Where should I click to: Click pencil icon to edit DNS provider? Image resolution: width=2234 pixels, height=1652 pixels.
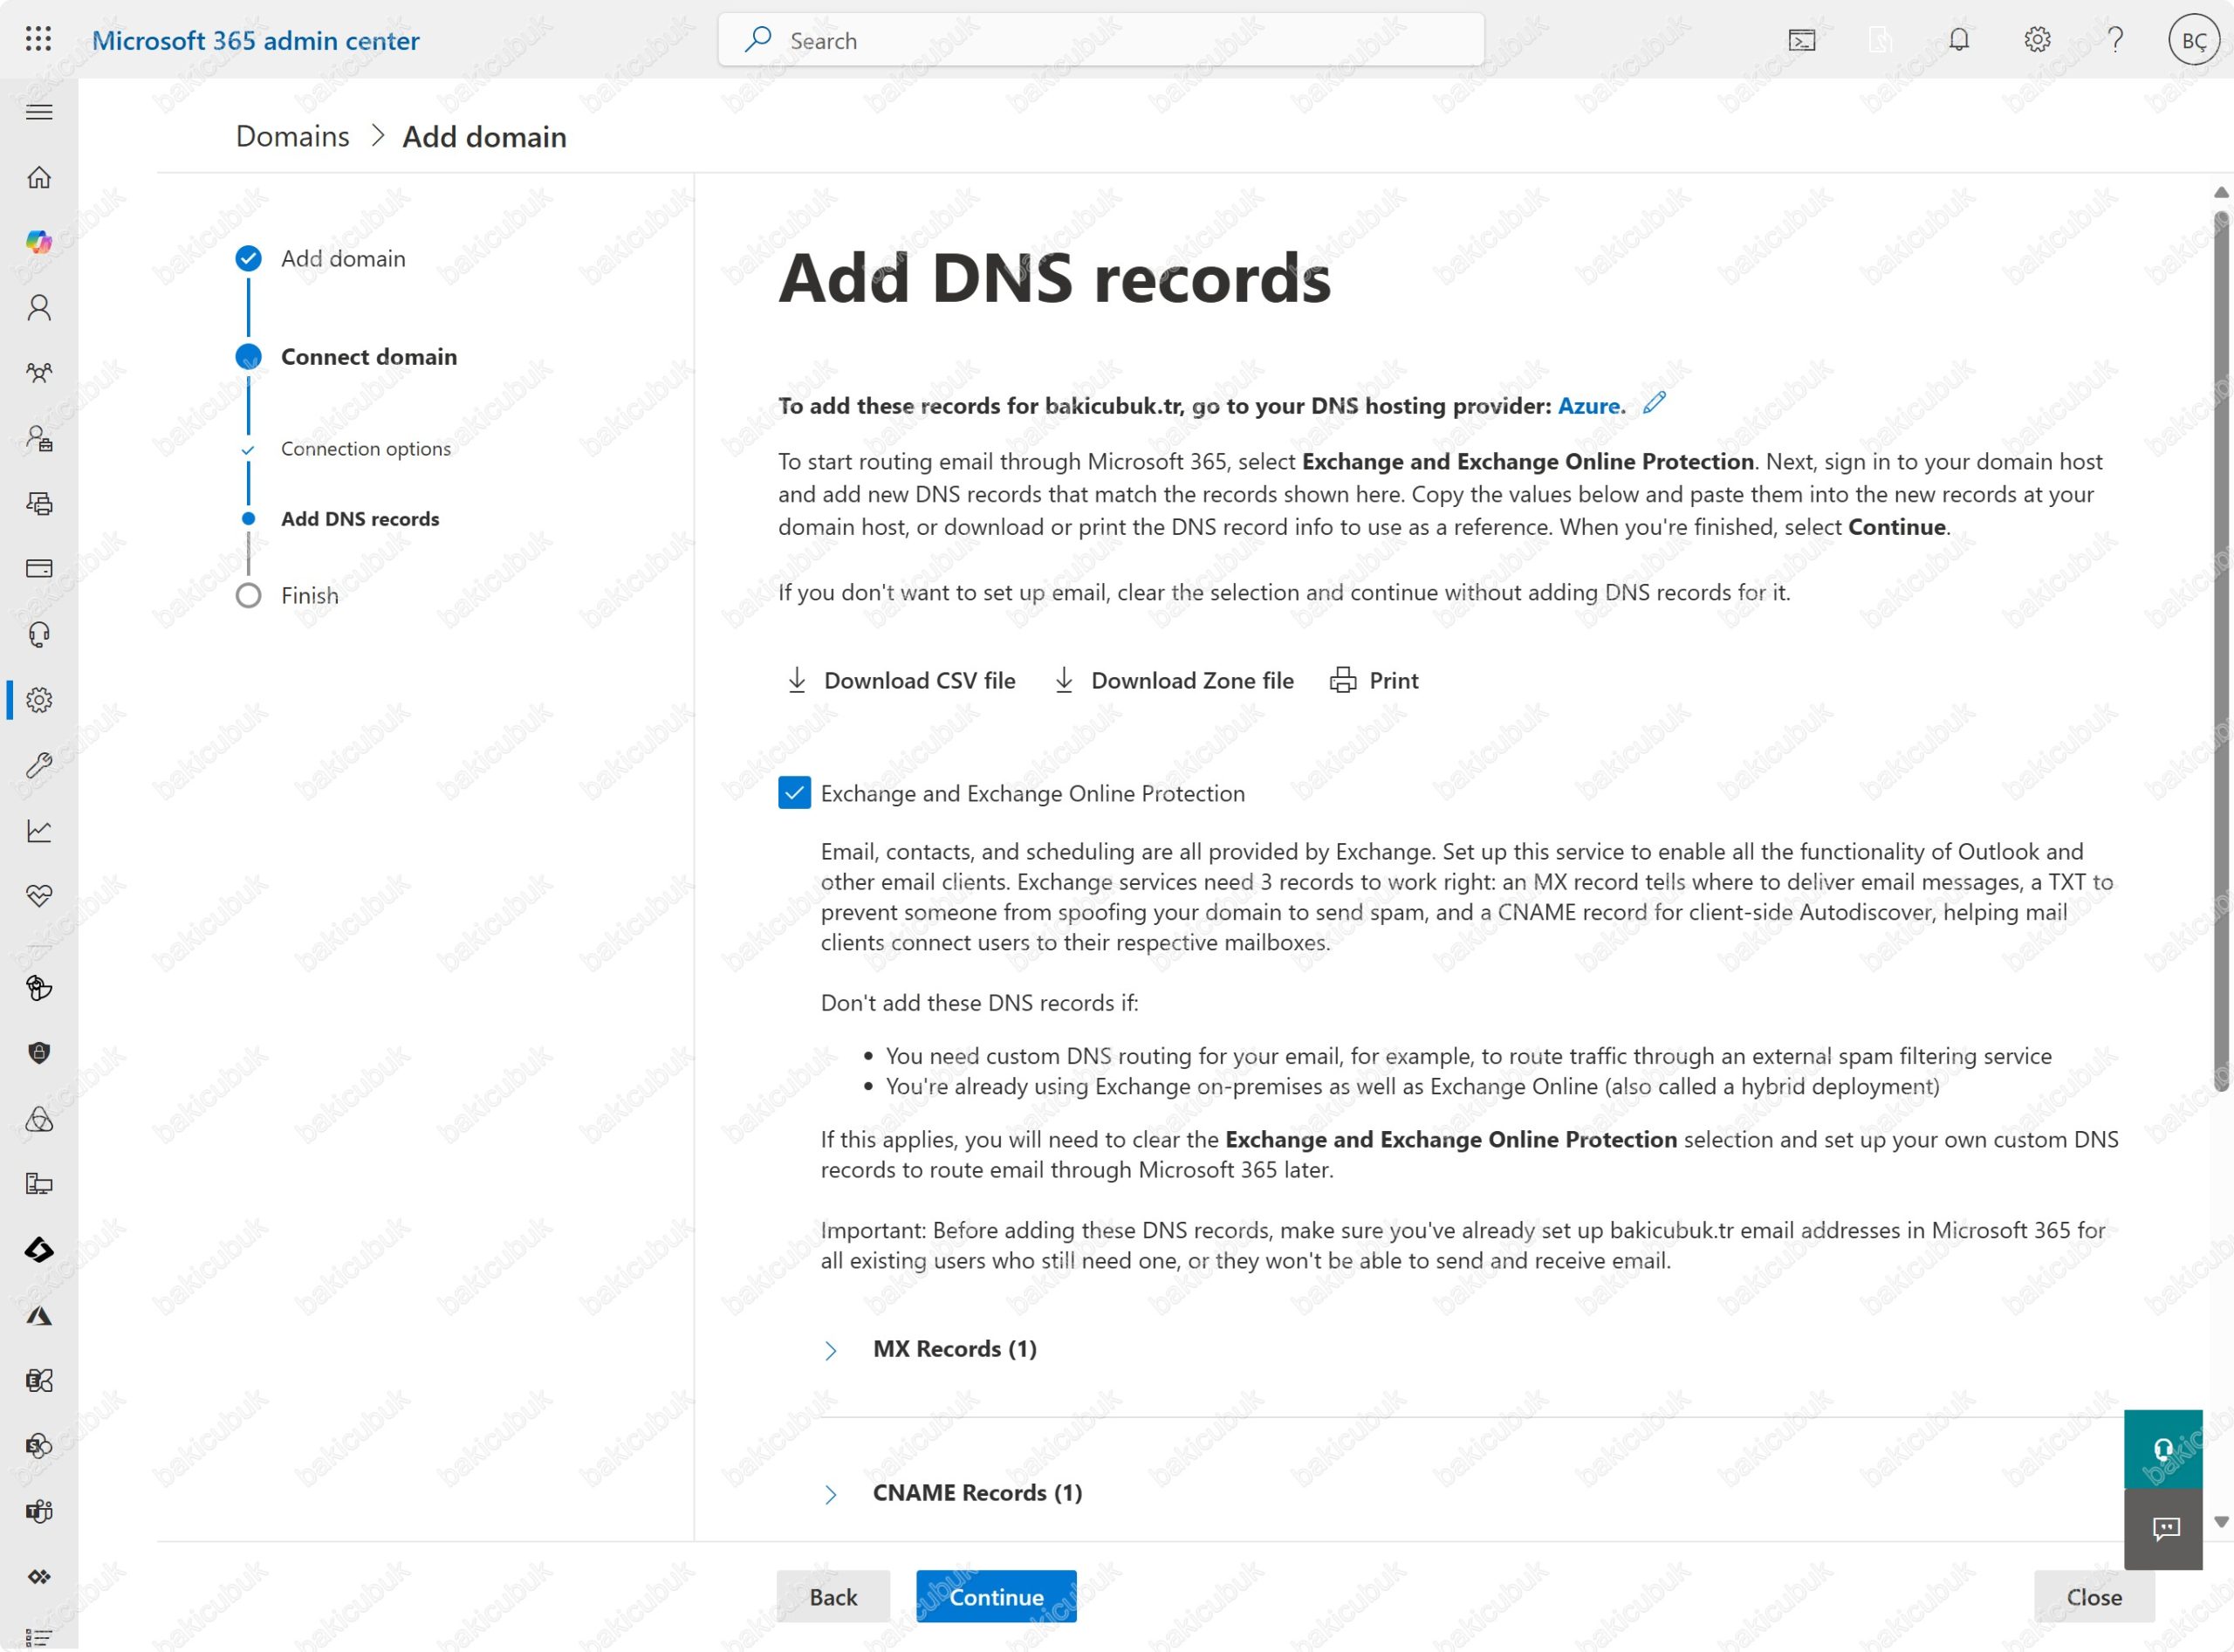pyautogui.click(x=1654, y=403)
